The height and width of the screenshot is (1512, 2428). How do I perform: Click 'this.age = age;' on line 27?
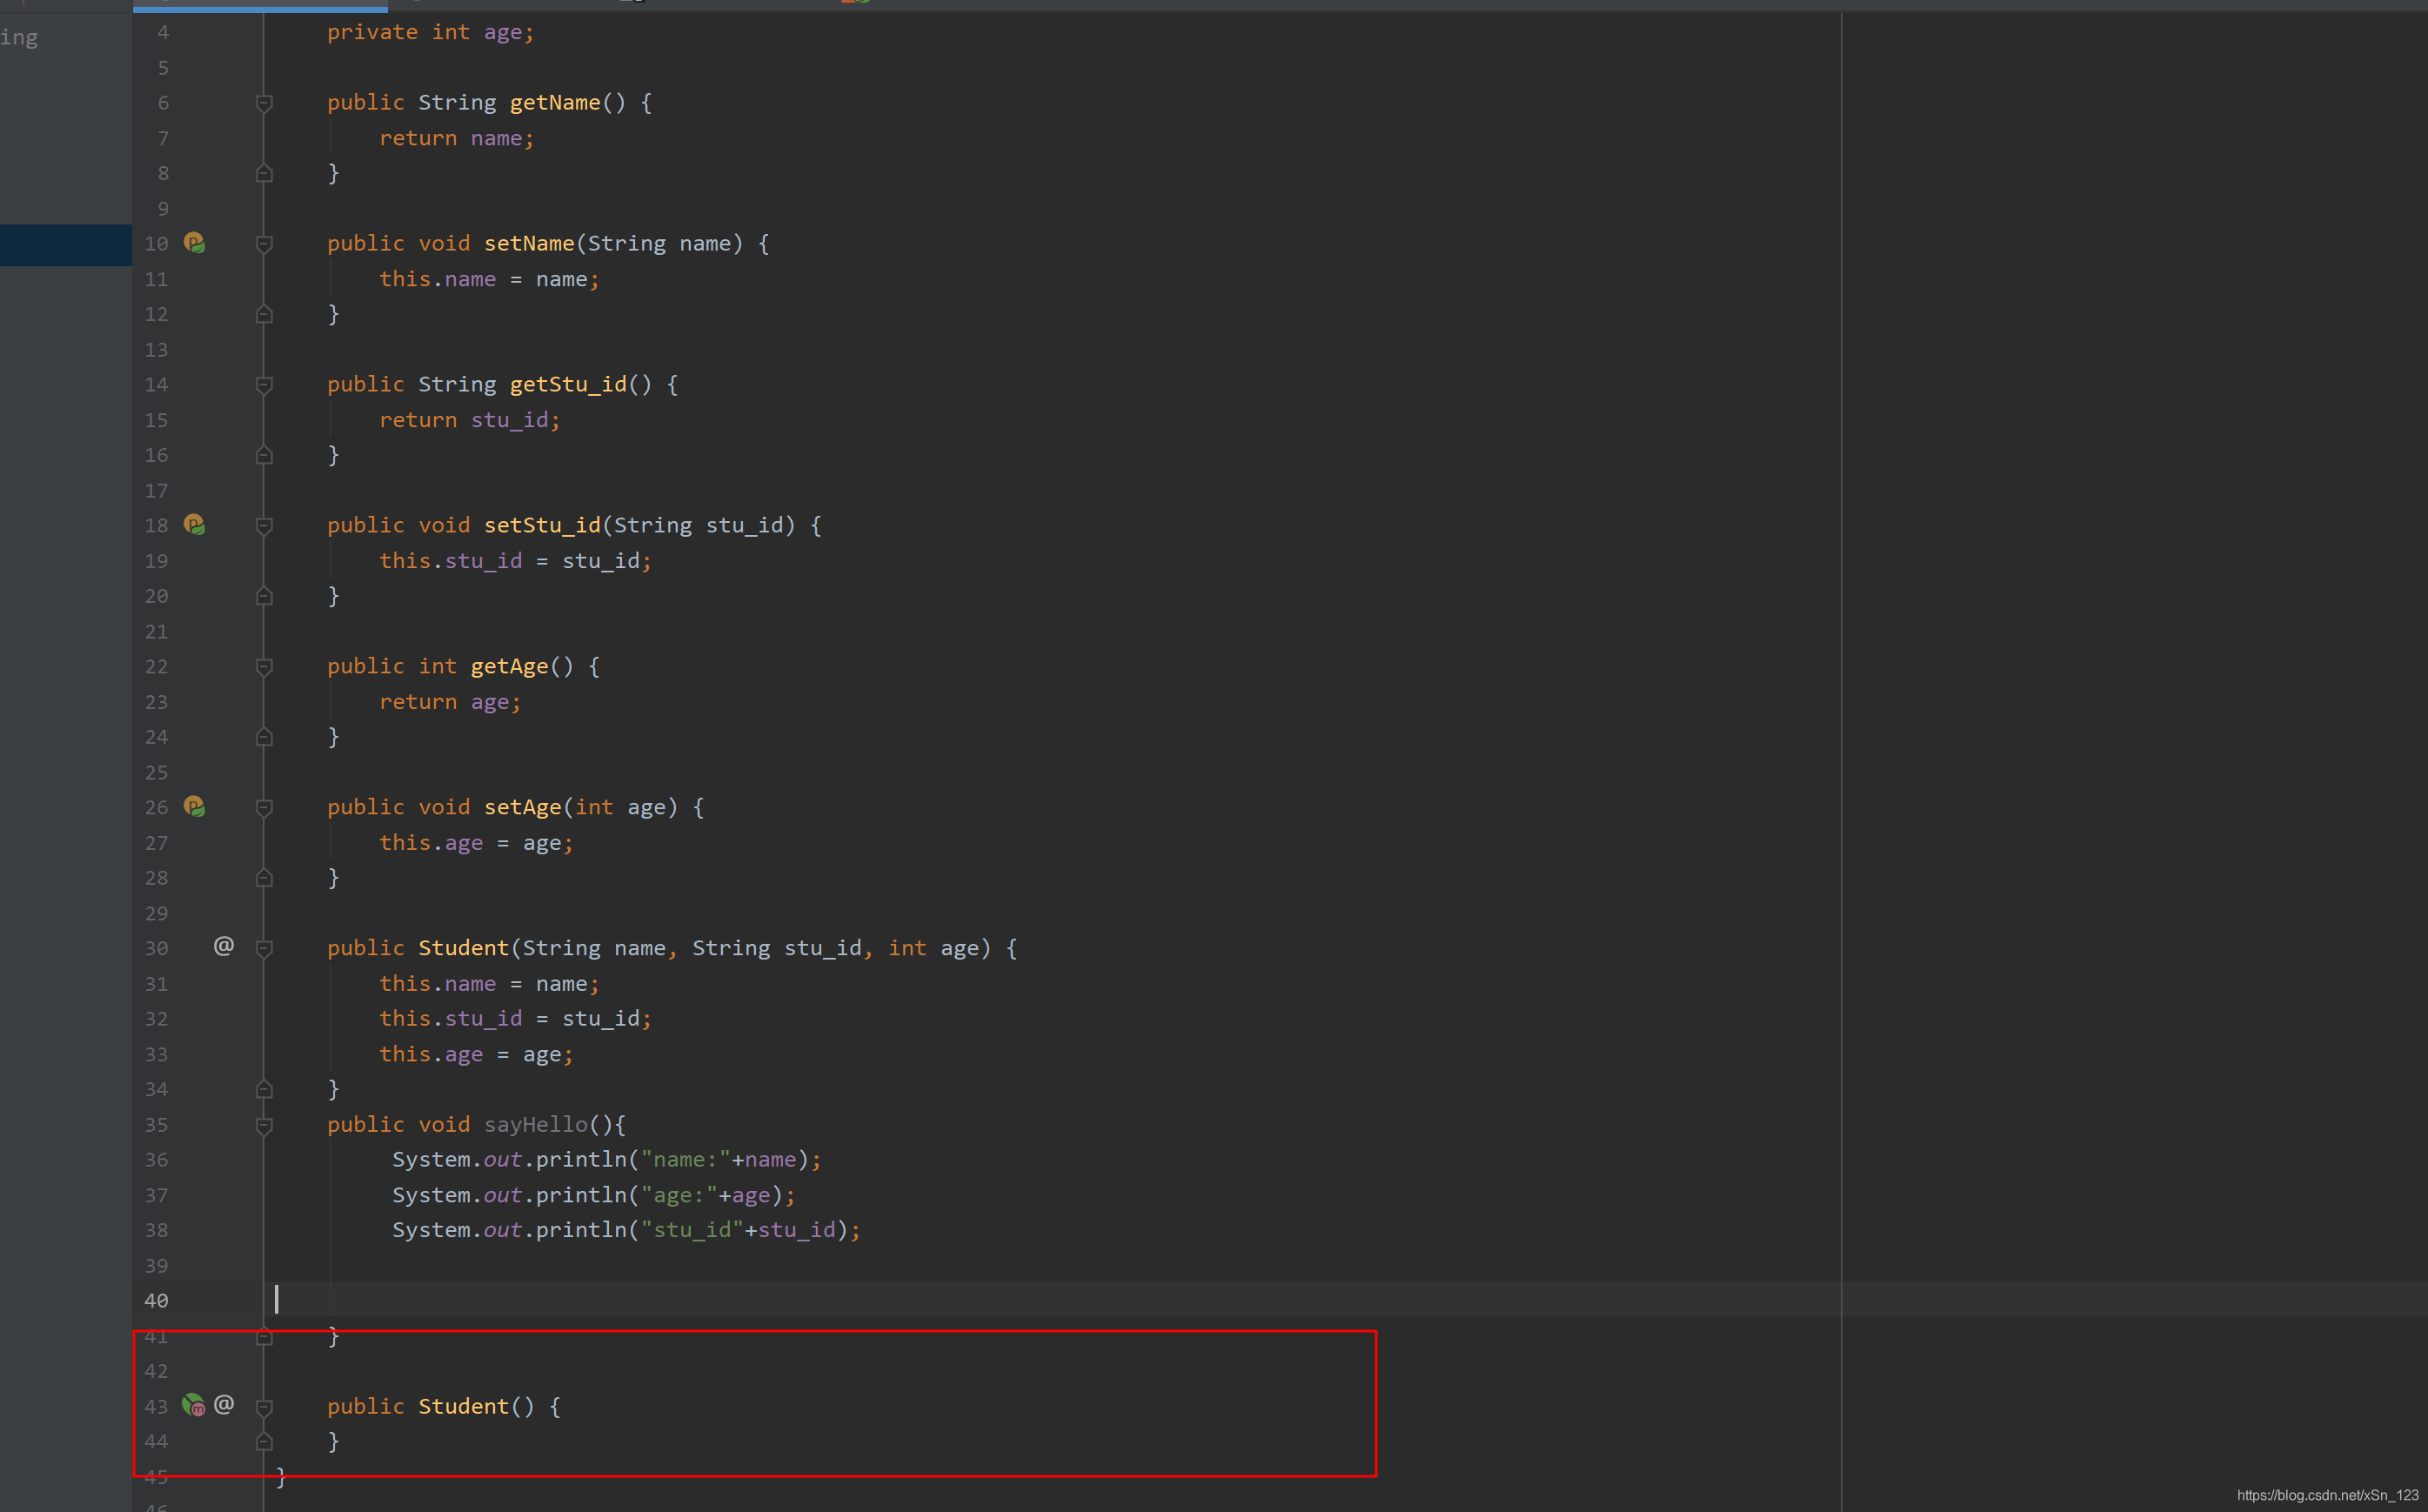click(x=476, y=844)
